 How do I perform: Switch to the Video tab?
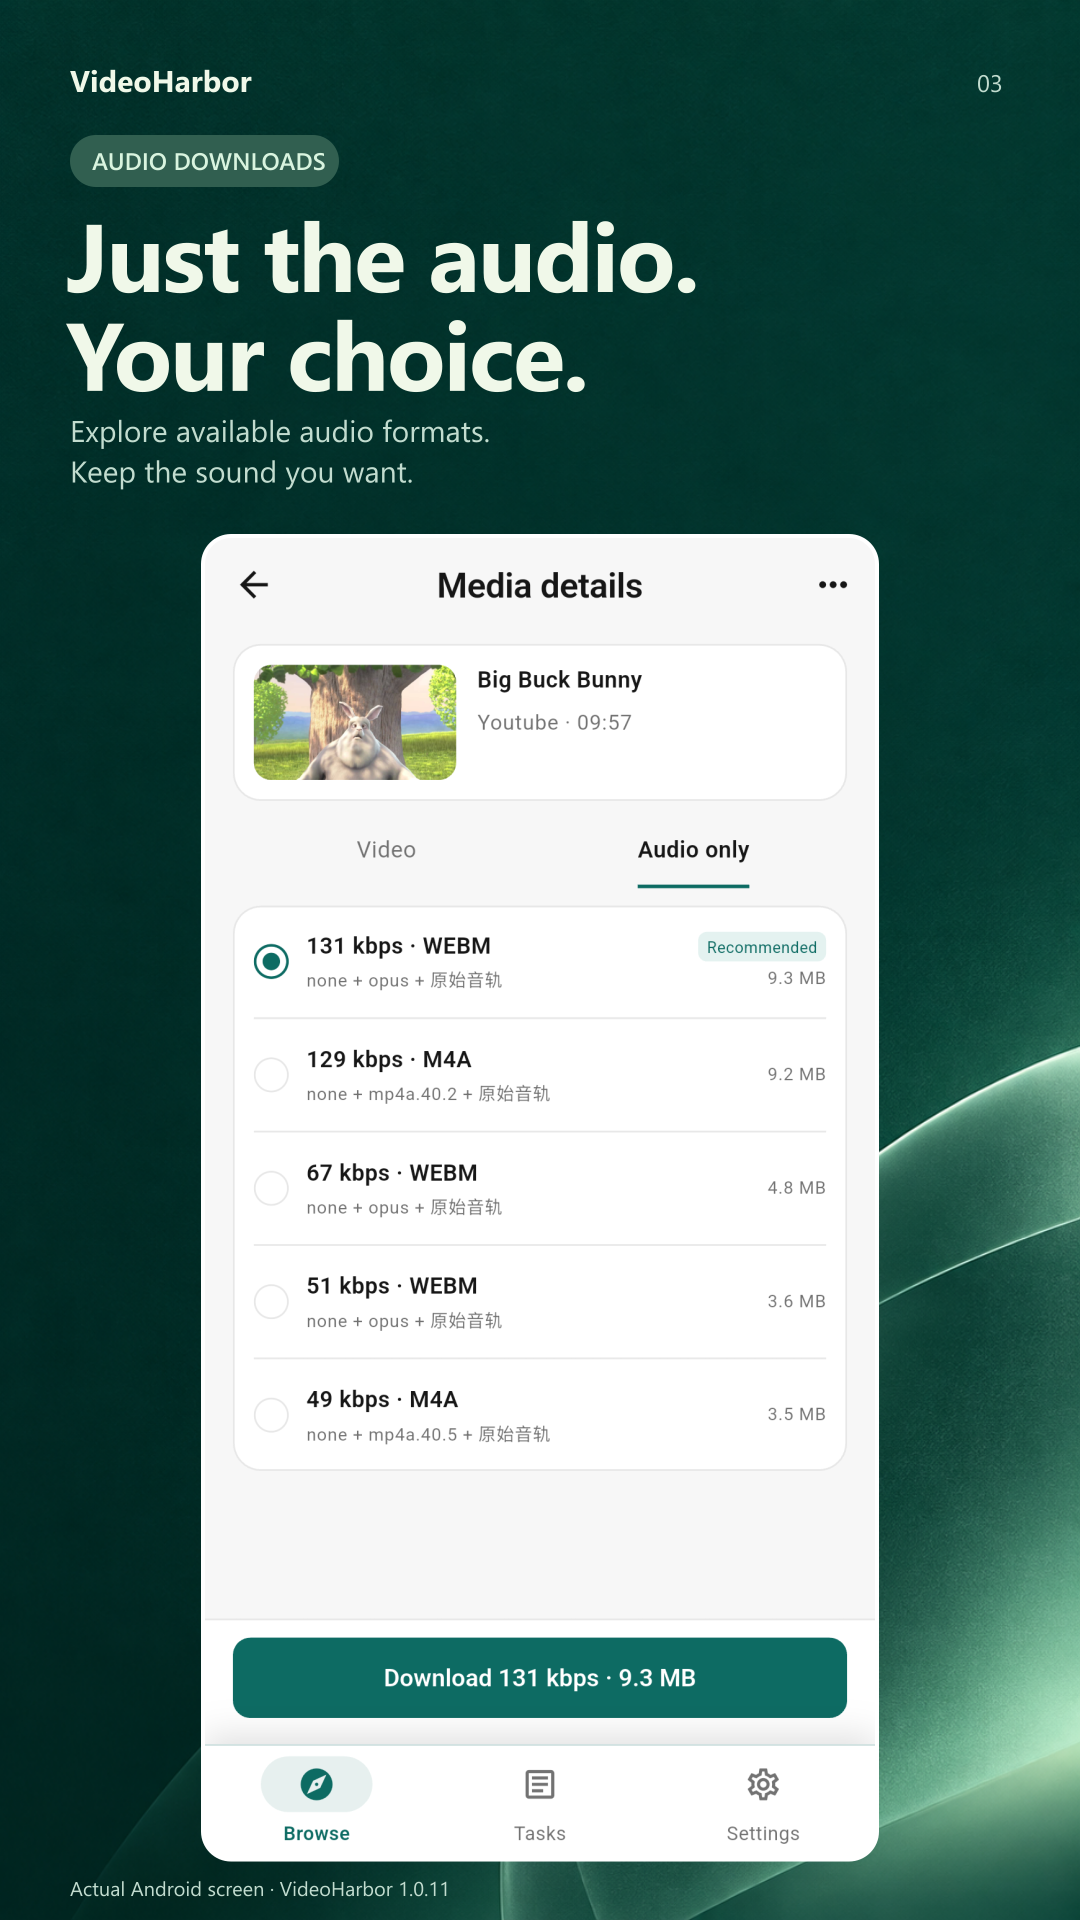coord(386,850)
